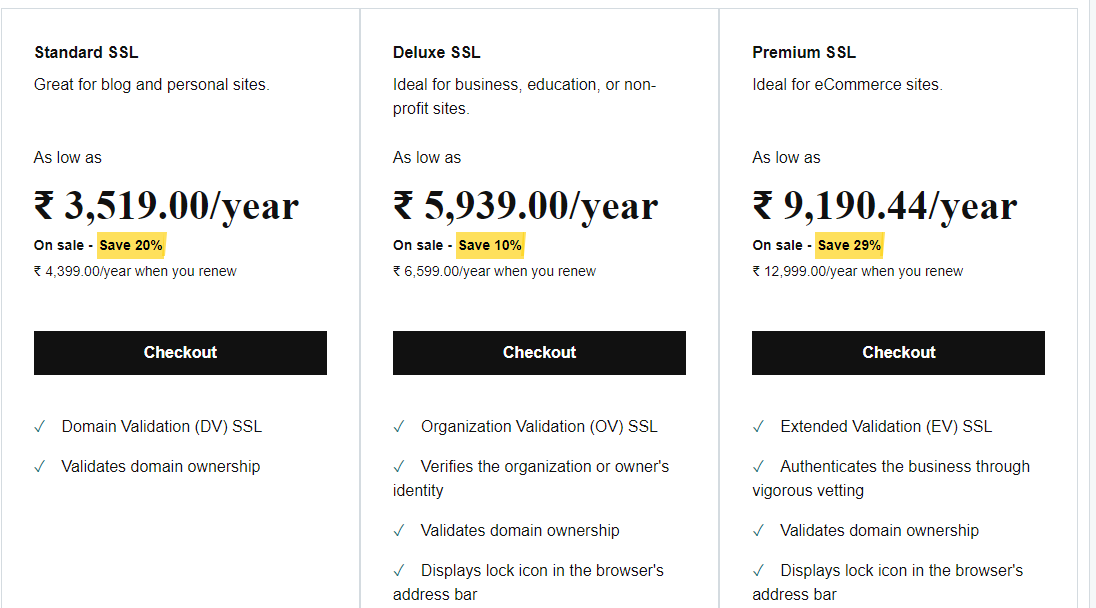This screenshot has height=608, width=1096.
Task: Click checkmark by Verifies the organization
Action: coord(399,467)
